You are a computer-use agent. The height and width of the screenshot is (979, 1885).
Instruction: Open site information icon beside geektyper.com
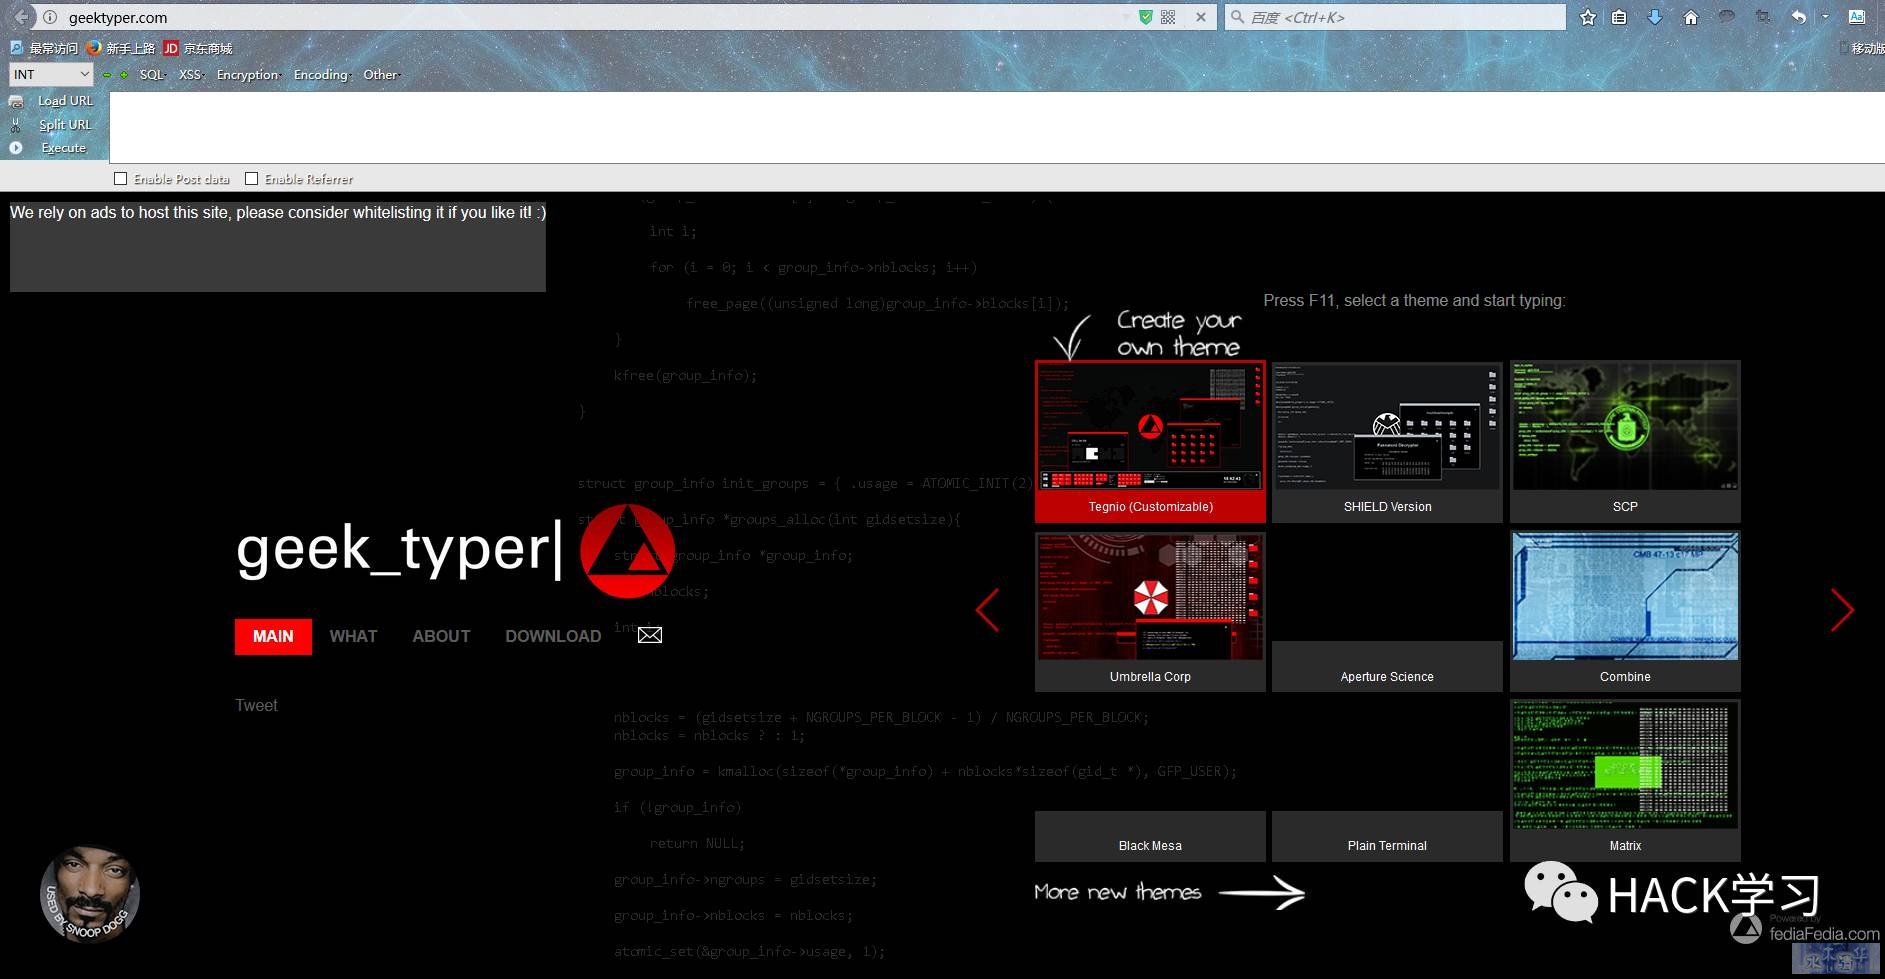tap(50, 17)
